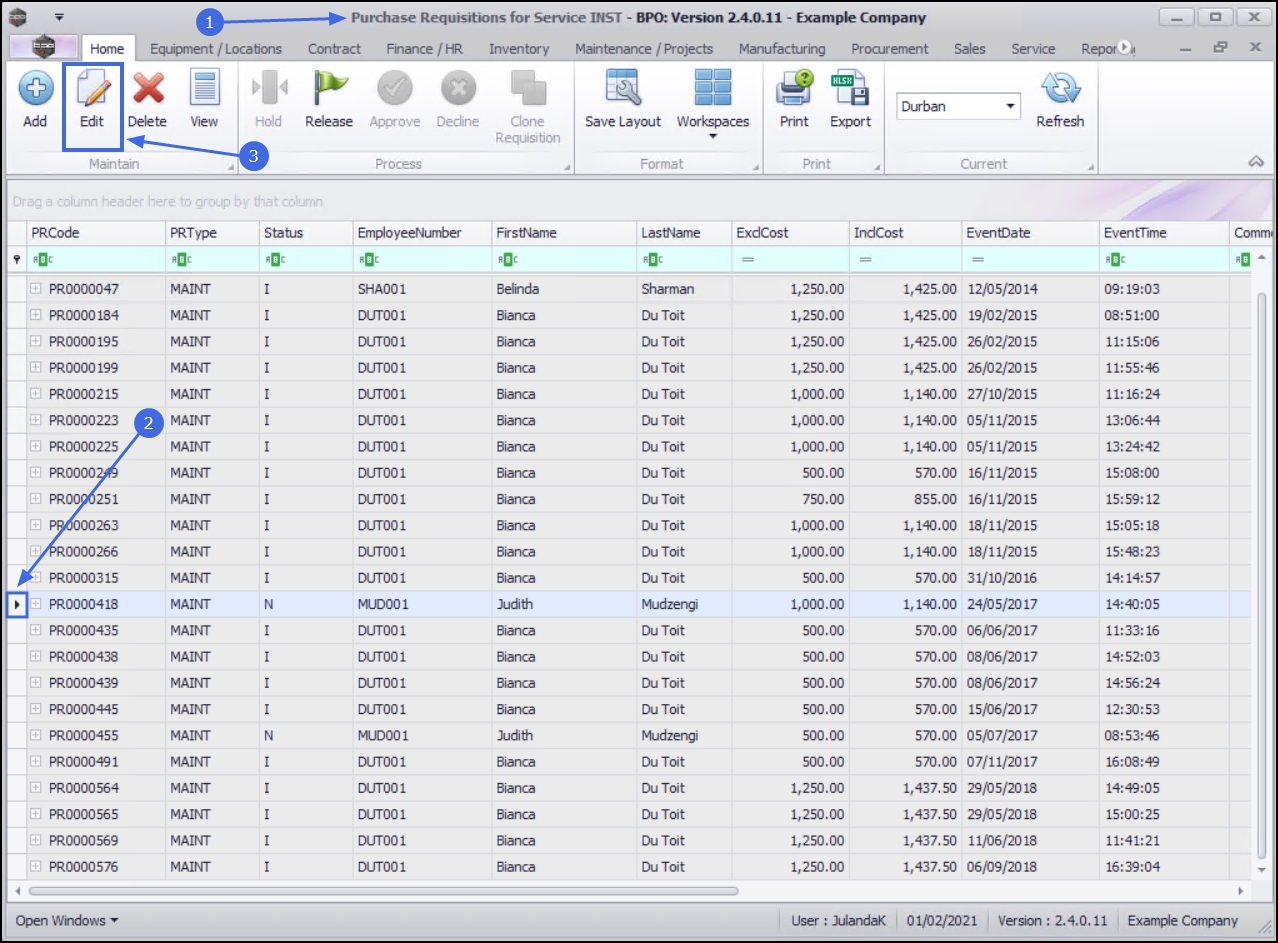This screenshot has width=1278, height=943.
Task: Click the Edit pencil icon
Action: click(x=92, y=92)
